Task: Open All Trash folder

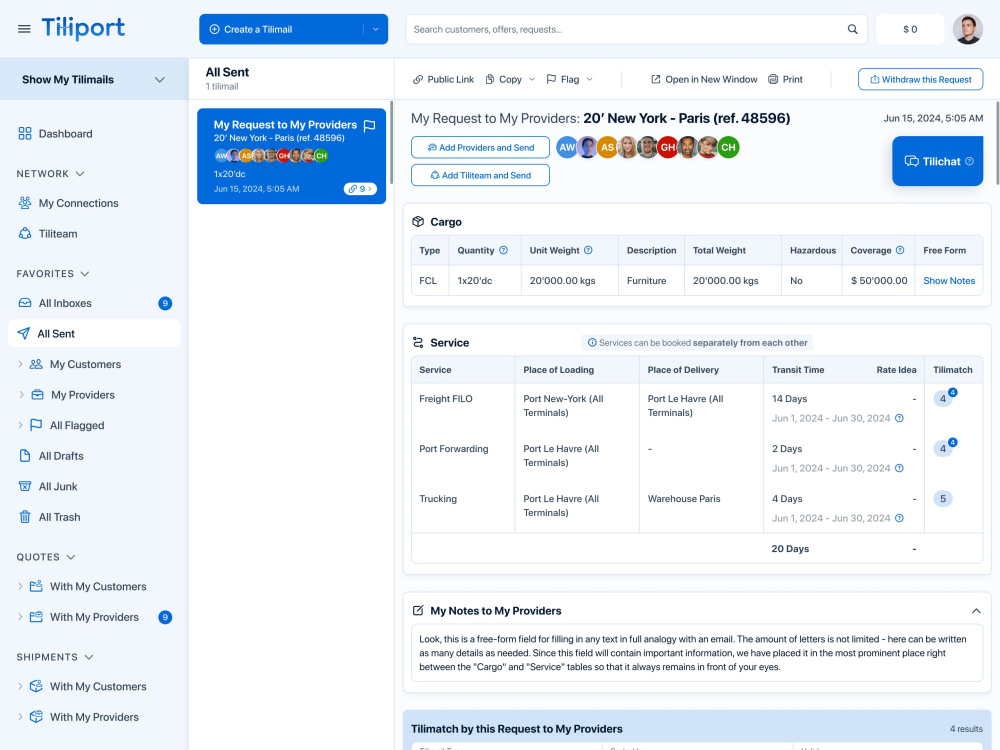Action: [x=49, y=517]
